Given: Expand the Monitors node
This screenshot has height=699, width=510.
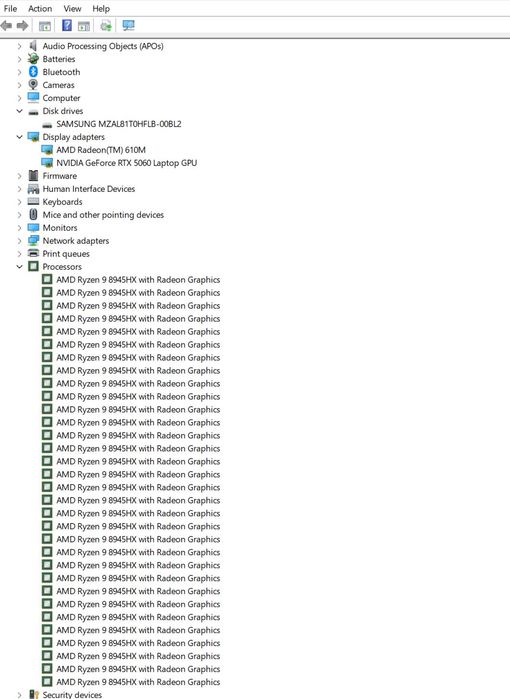Looking at the screenshot, I should tap(19, 228).
